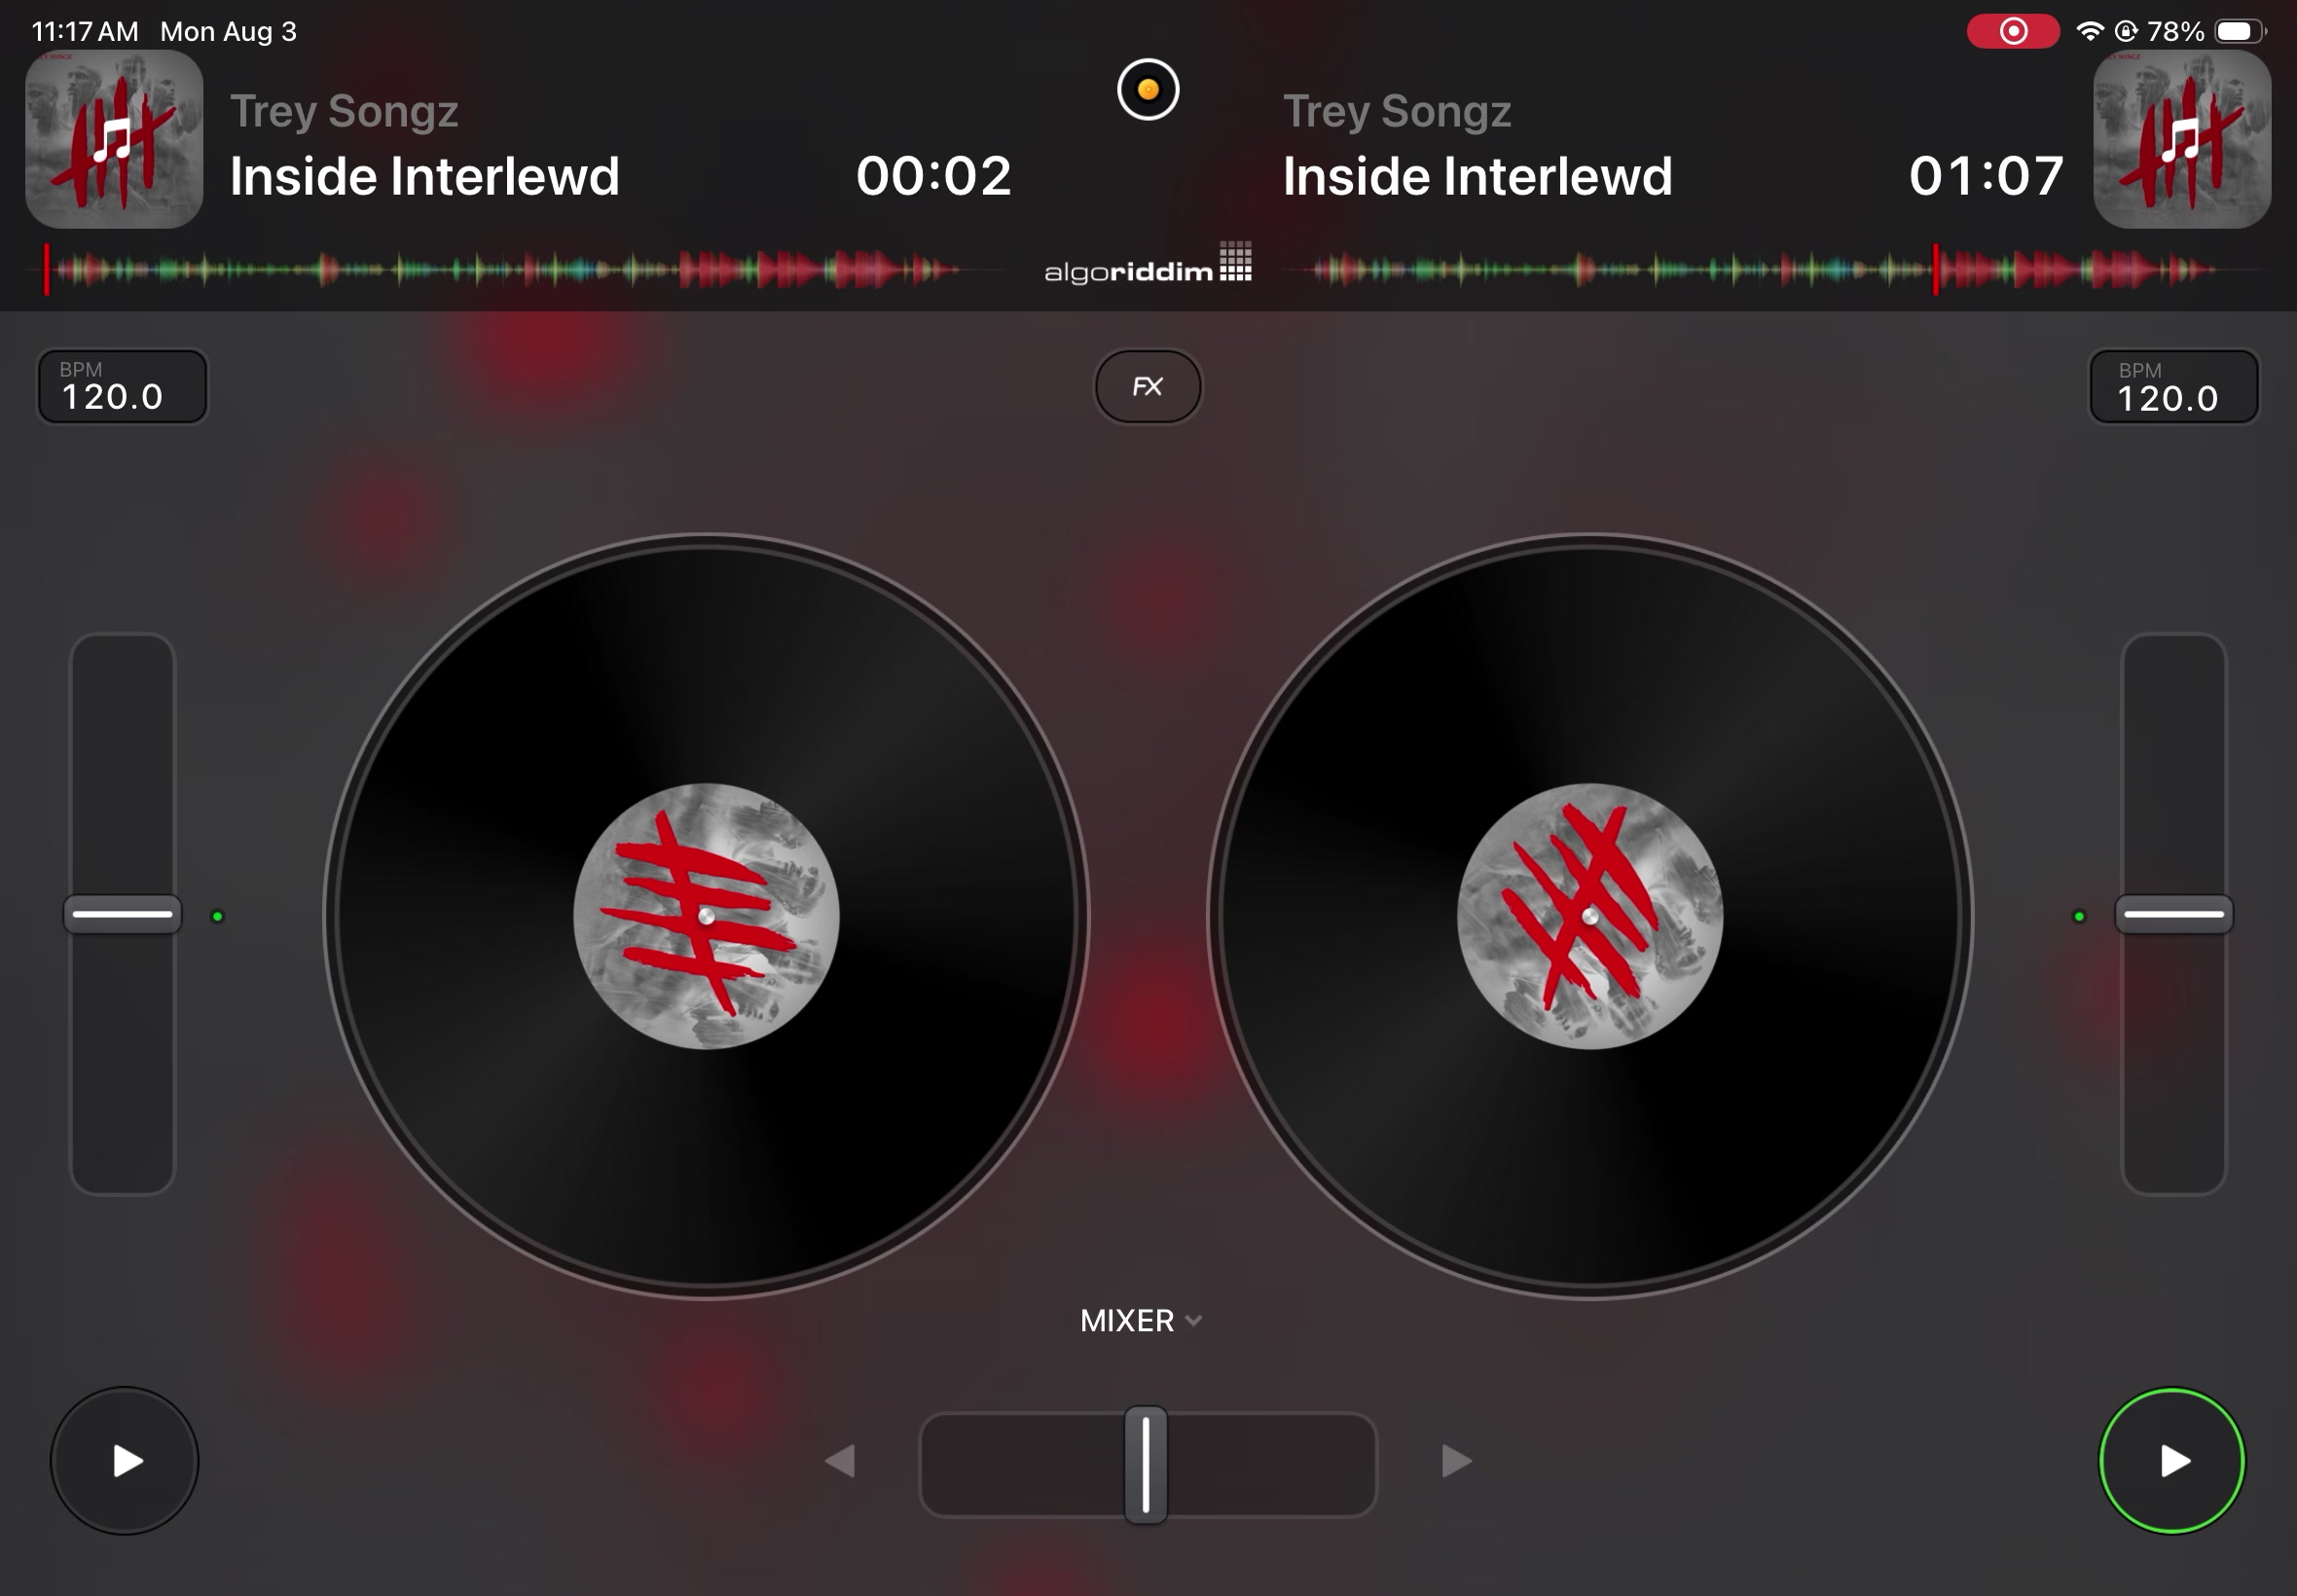Tap the red screen recording indicator
The image size is (2297, 1596).
coord(2013,31)
